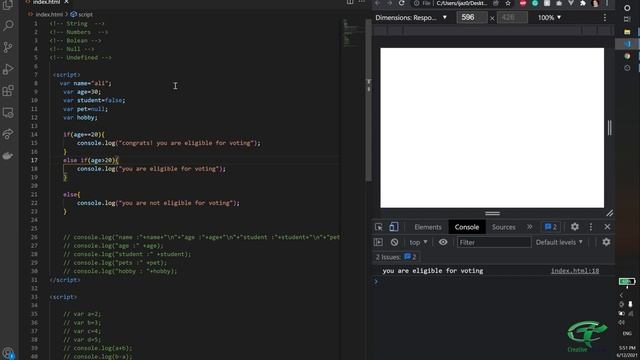Click line 17 'else if(age>20){' code

pyautogui.click(x=91, y=160)
